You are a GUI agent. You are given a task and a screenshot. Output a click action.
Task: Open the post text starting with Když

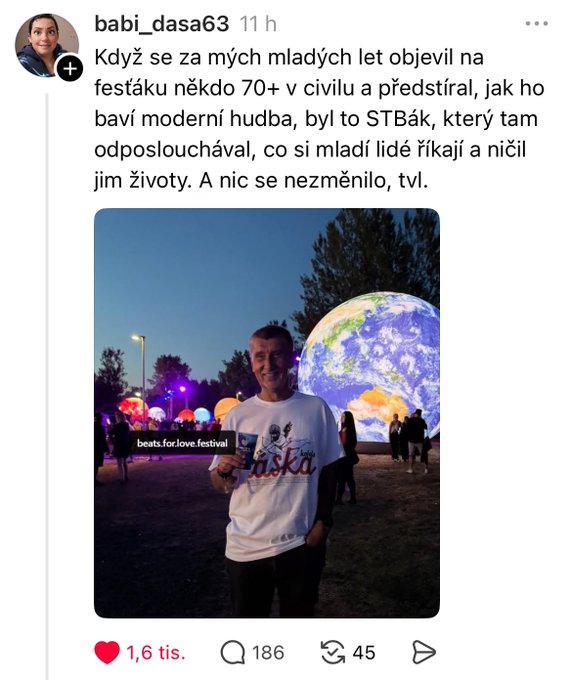pos(319,119)
